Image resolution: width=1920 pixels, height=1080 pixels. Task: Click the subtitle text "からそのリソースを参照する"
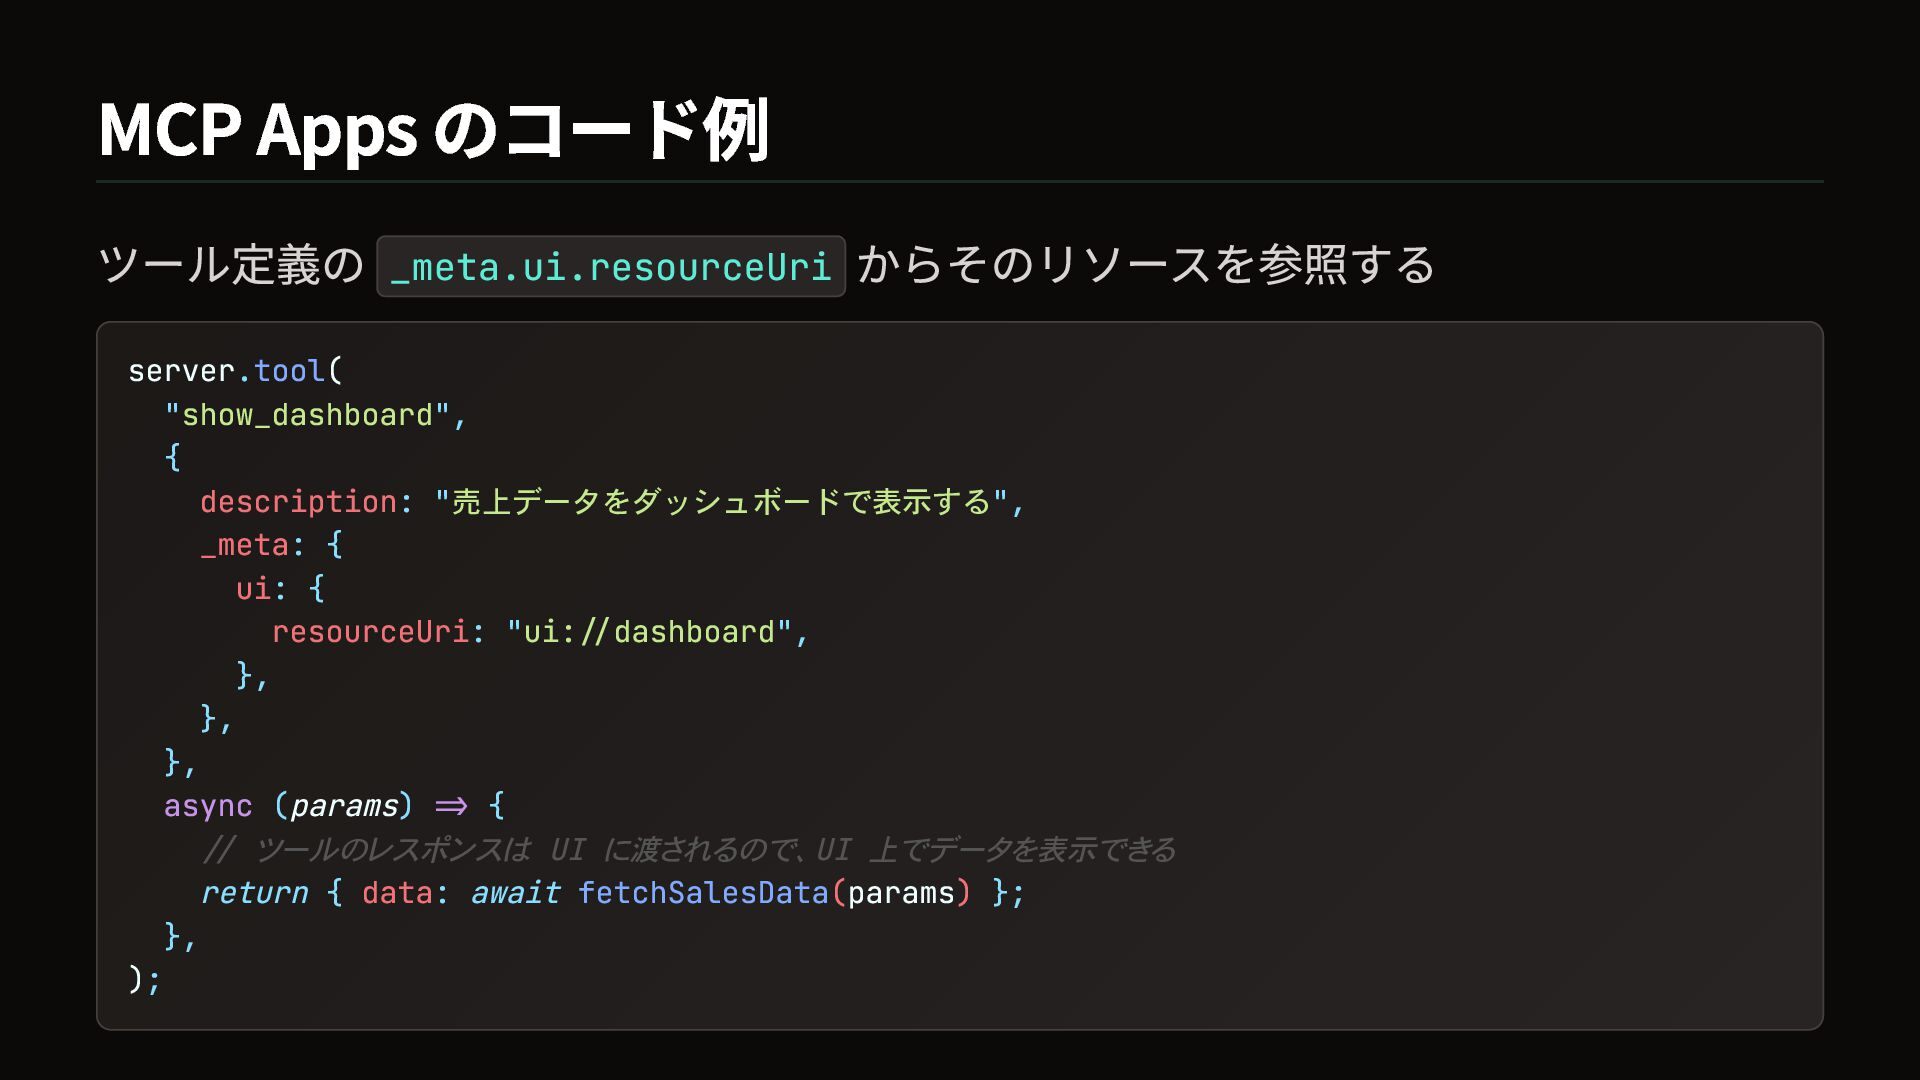coord(1146,266)
